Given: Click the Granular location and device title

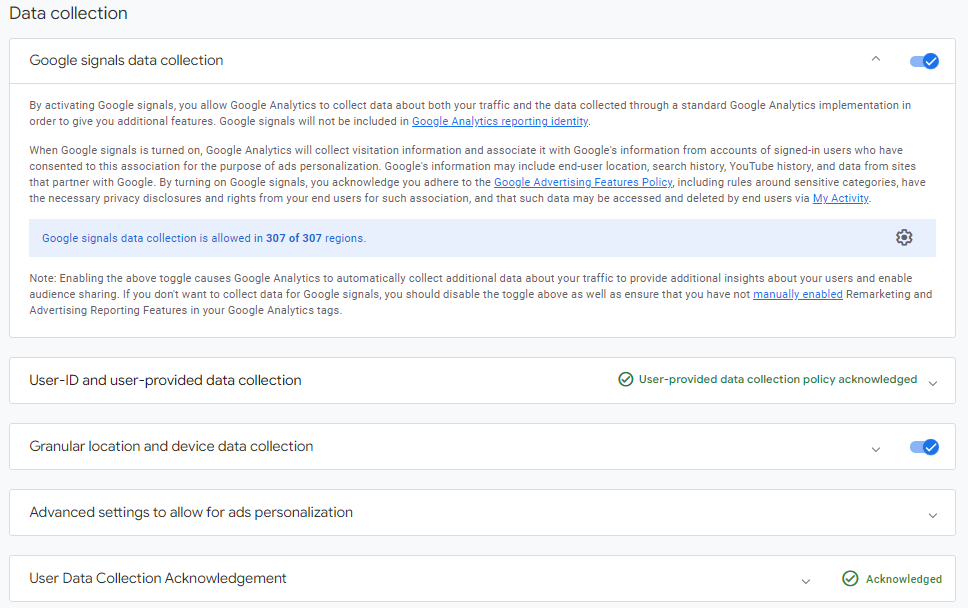Looking at the screenshot, I should [x=172, y=446].
